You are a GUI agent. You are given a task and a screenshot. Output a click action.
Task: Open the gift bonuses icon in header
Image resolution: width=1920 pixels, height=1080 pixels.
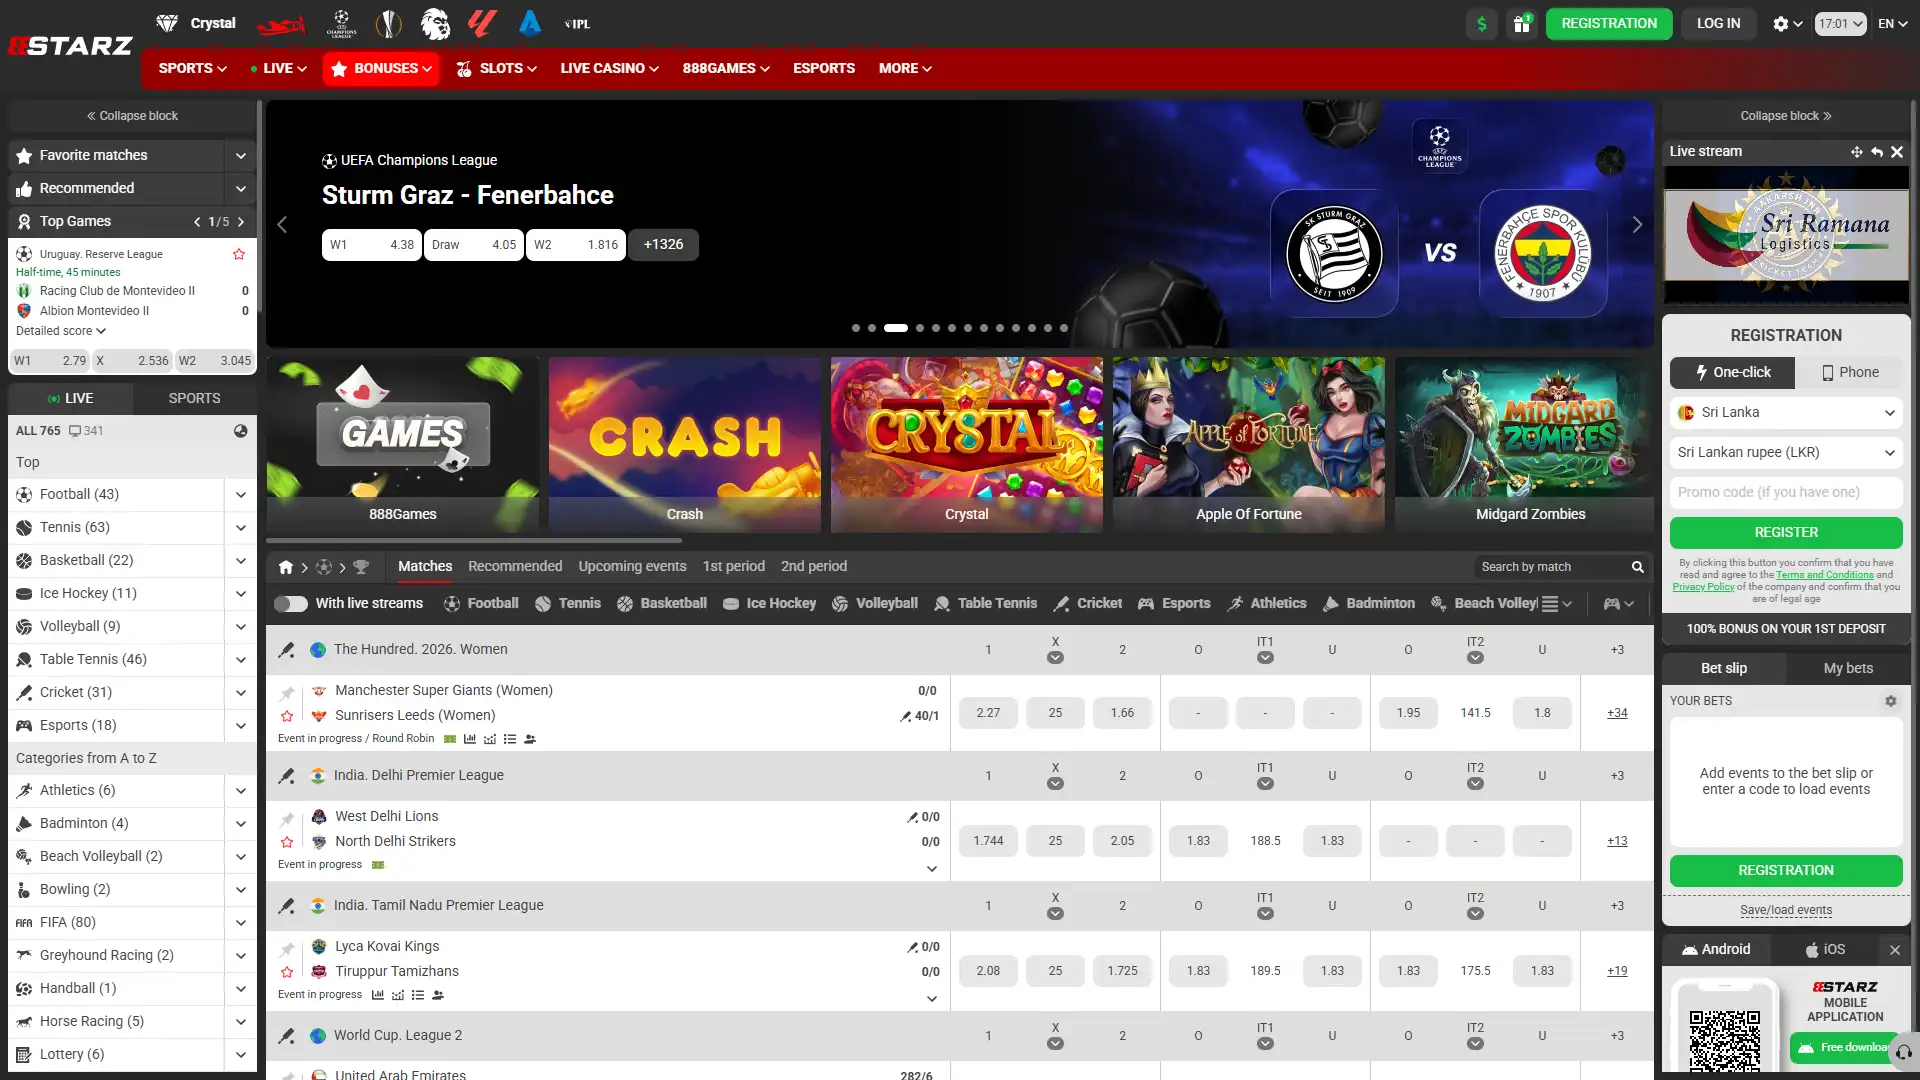(x=1522, y=24)
